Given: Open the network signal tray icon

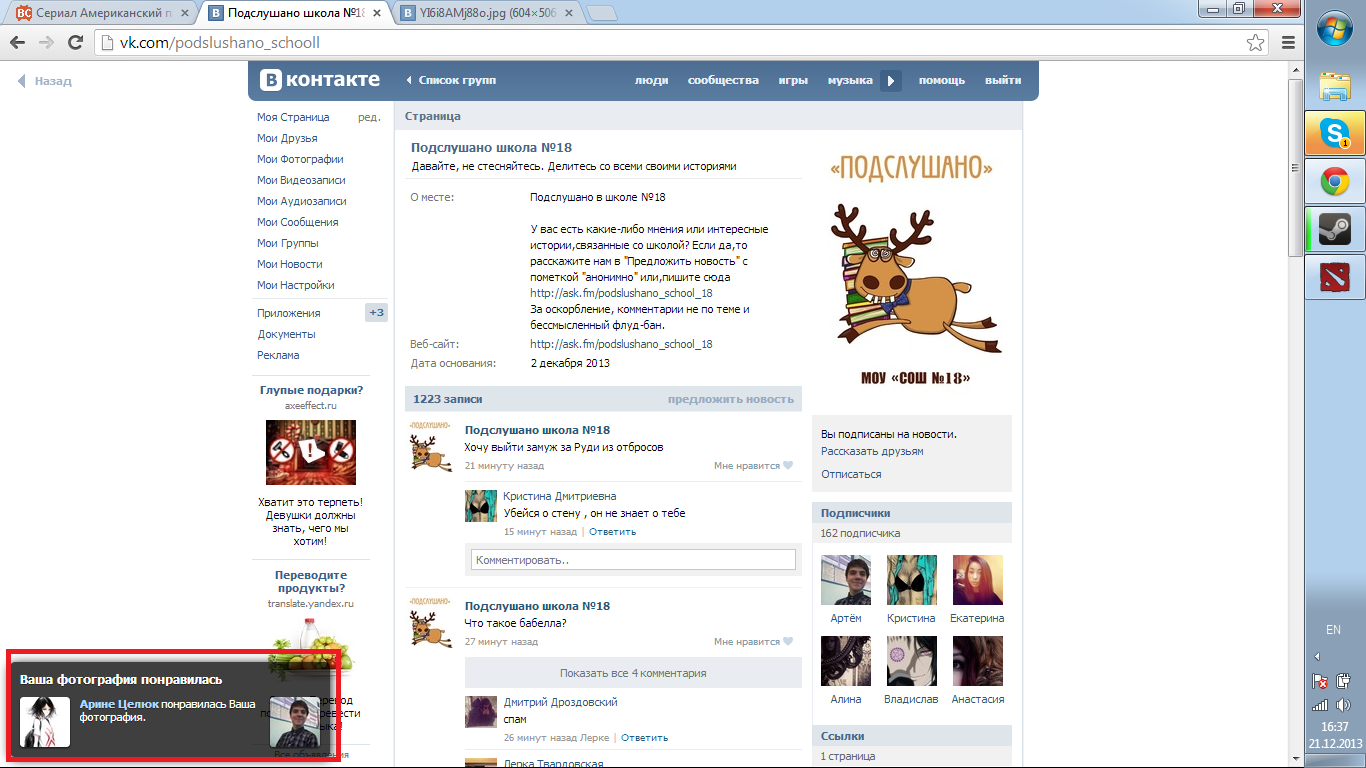Looking at the screenshot, I should (1320, 705).
